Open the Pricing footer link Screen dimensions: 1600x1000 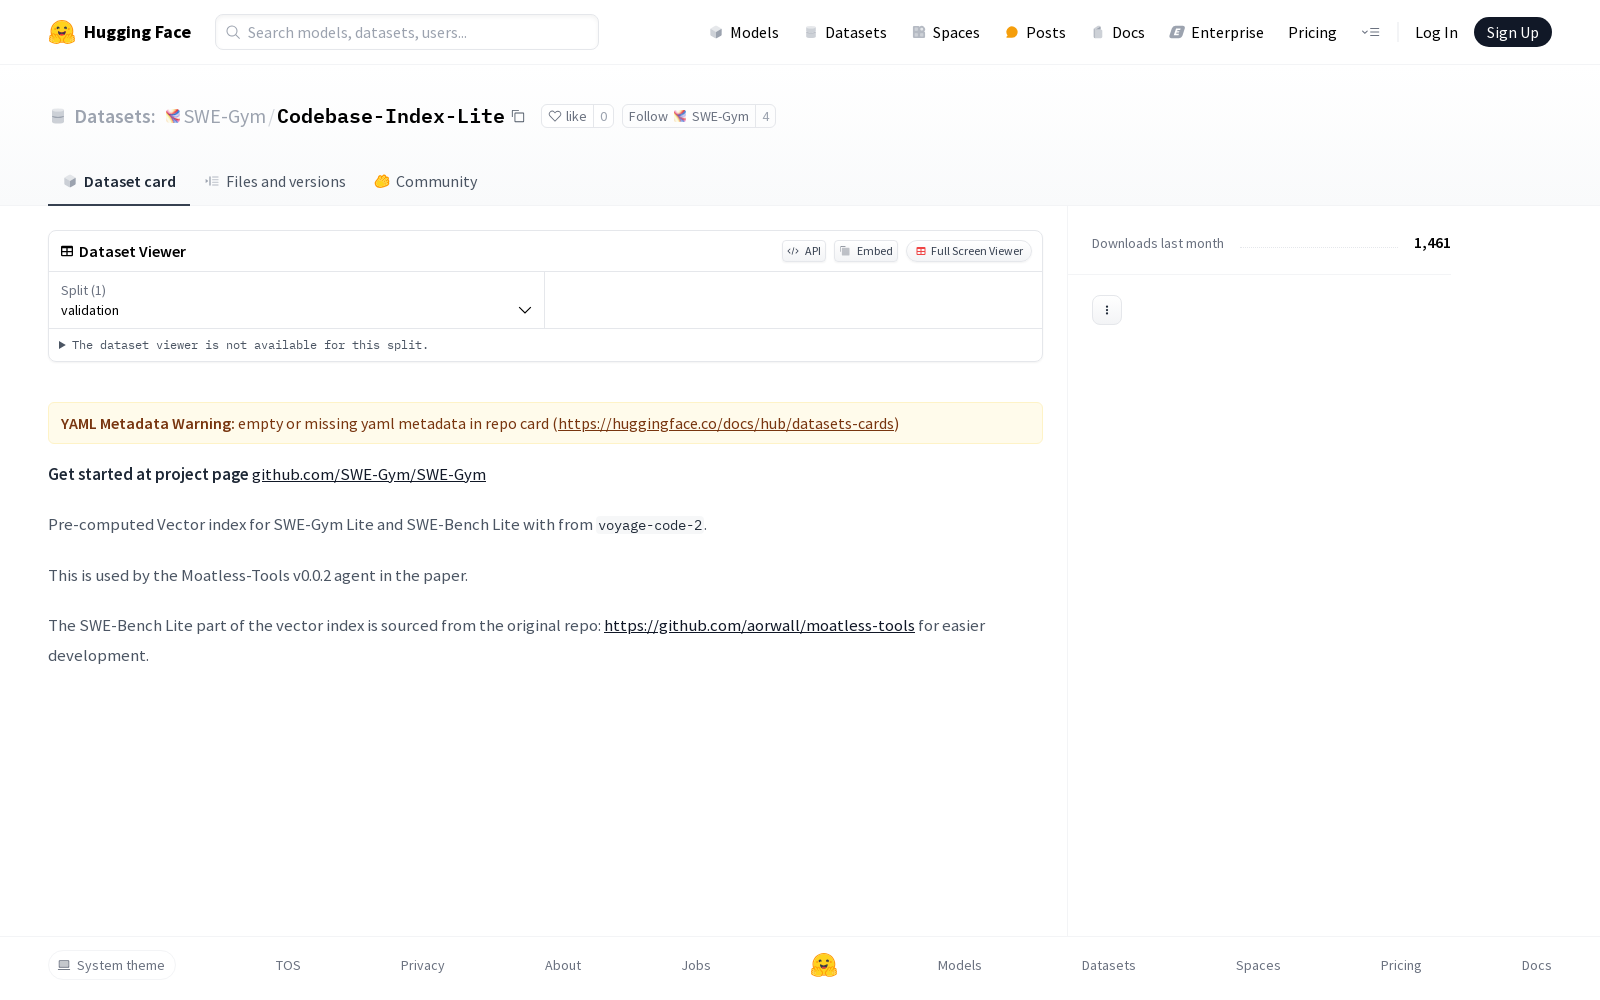coord(1401,965)
